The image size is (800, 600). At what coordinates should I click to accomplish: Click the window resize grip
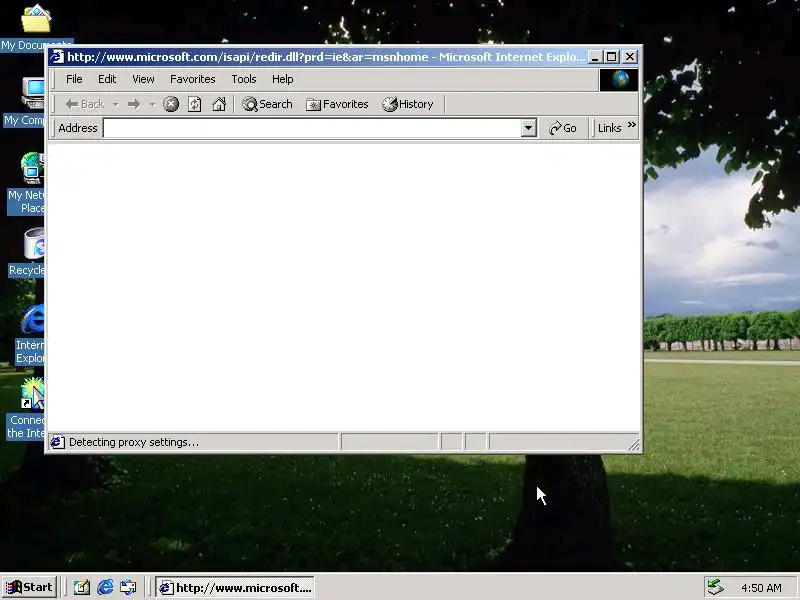click(634, 445)
